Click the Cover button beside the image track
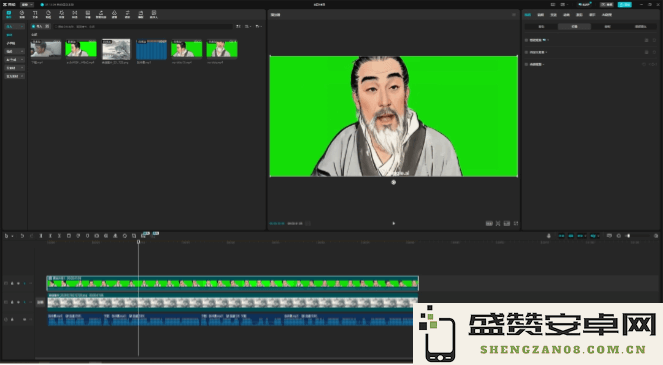 (x=40, y=302)
